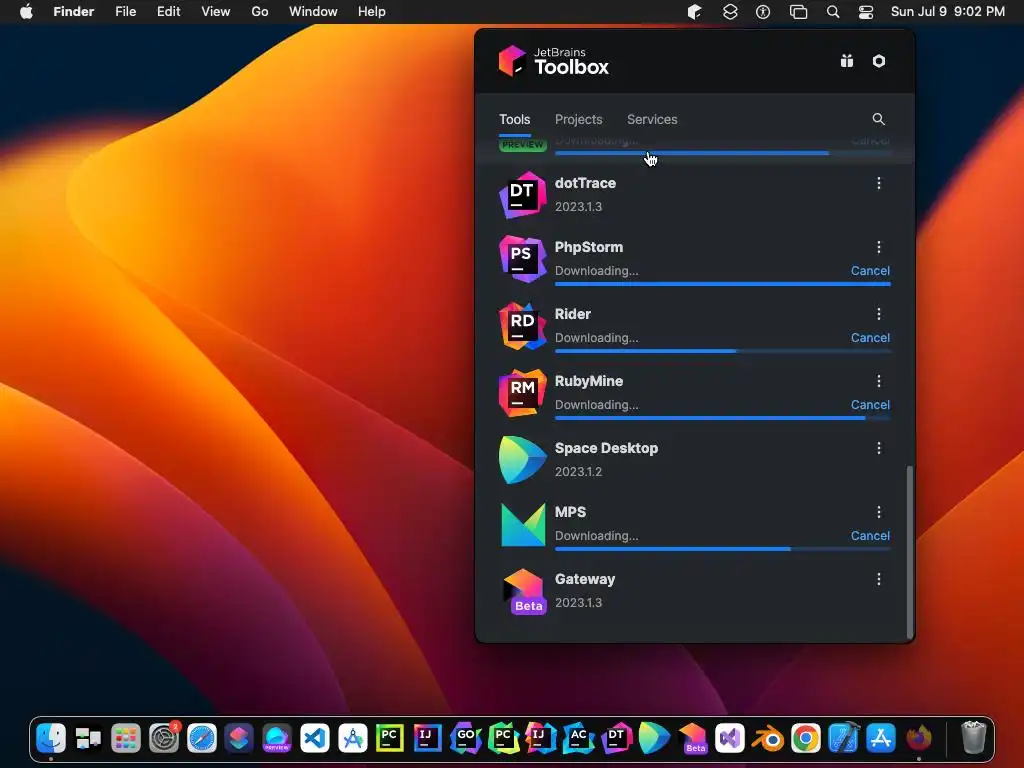
Task: Click the Gateway Beta icon in the tools list
Action: pyautogui.click(x=524, y=591)
